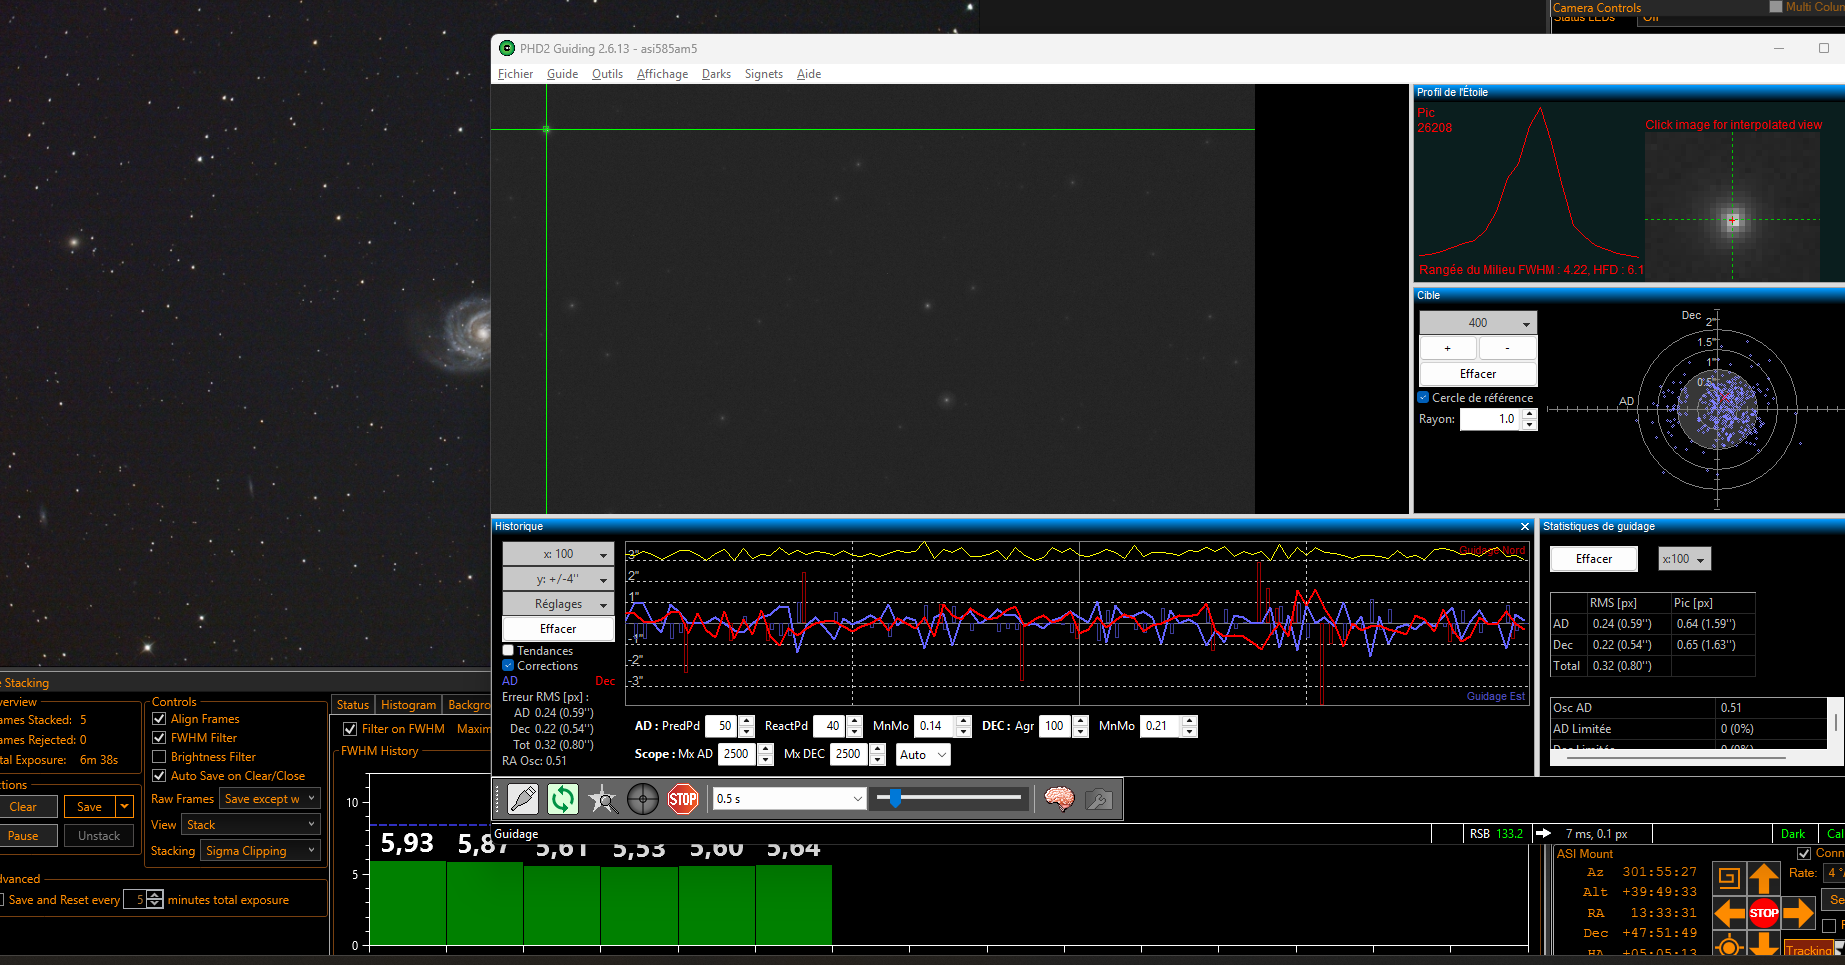Click the mount left arrow
Viewport: 1845px width, 965px height.
1729,912
